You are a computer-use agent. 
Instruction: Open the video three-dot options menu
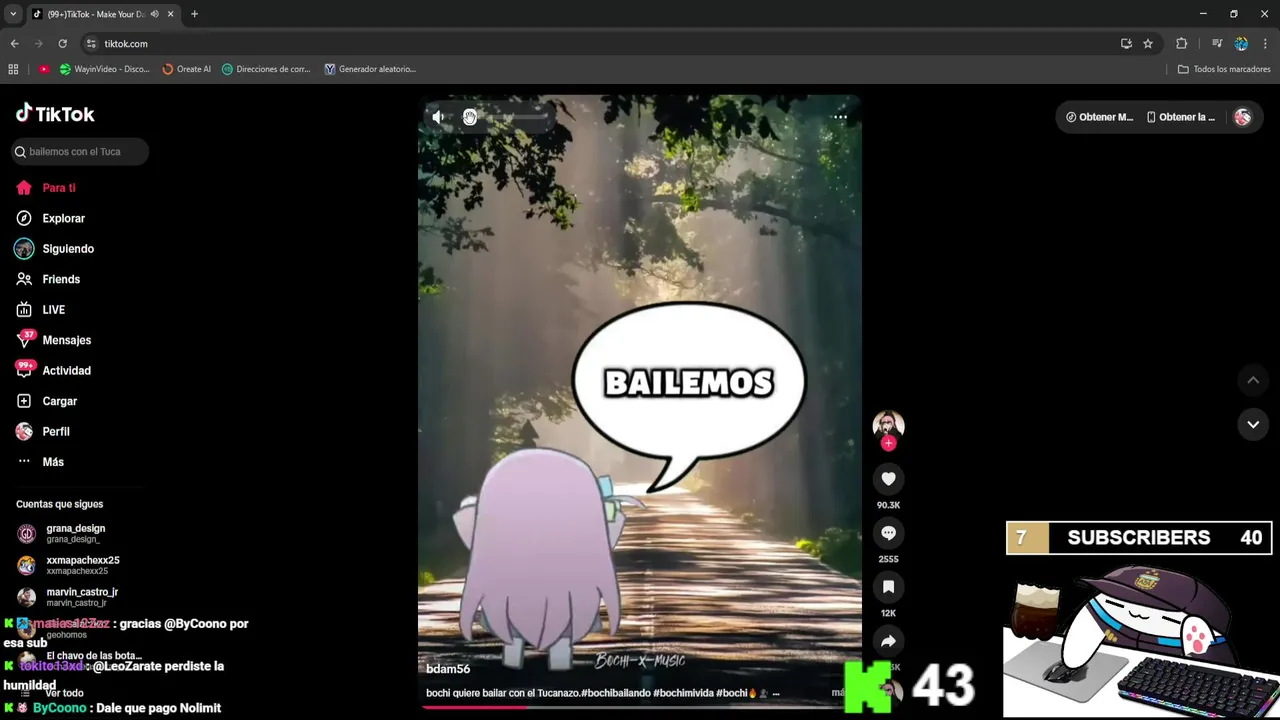pos(840,117)
